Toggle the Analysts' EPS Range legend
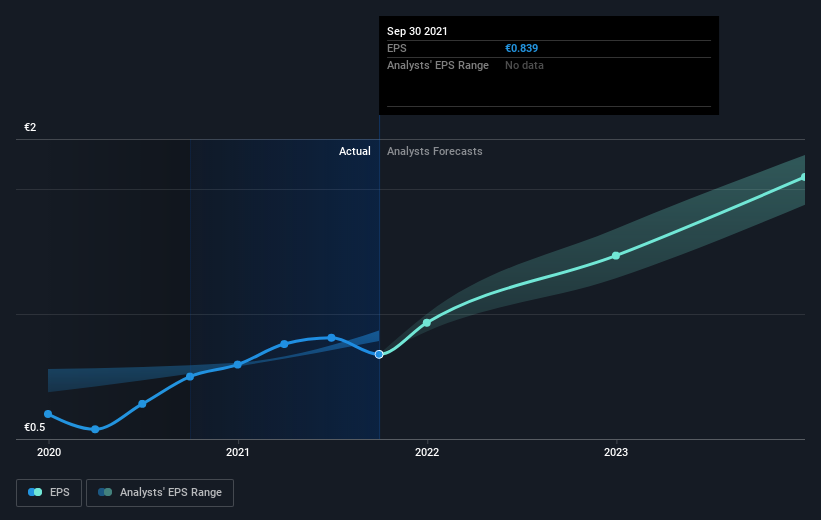The height and width of the screenshot is (520, 821). [160, 492]
